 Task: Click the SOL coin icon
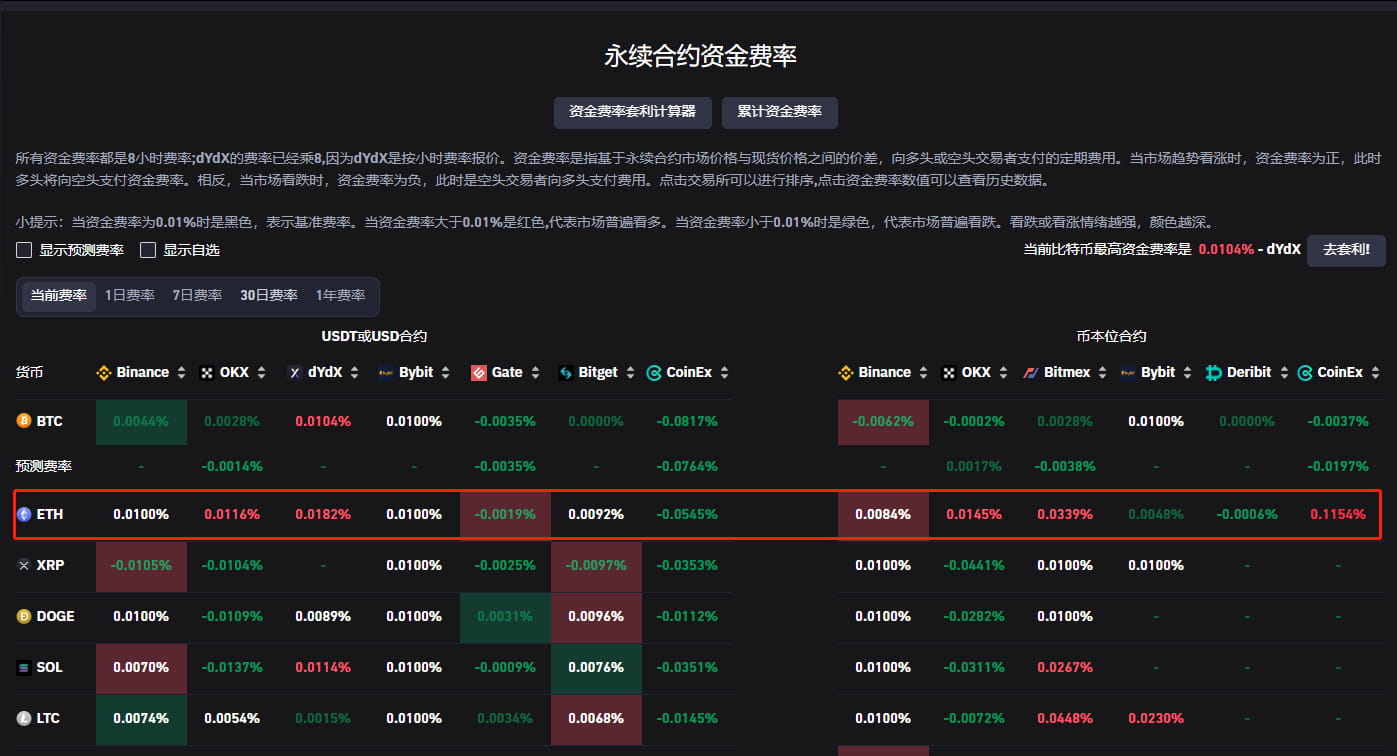(24, 668)
